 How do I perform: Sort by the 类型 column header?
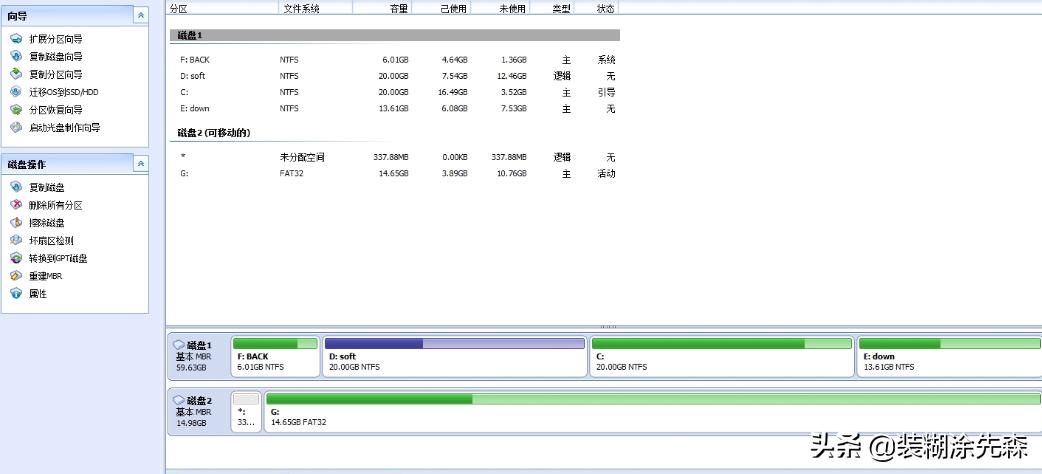pos(552,8)
